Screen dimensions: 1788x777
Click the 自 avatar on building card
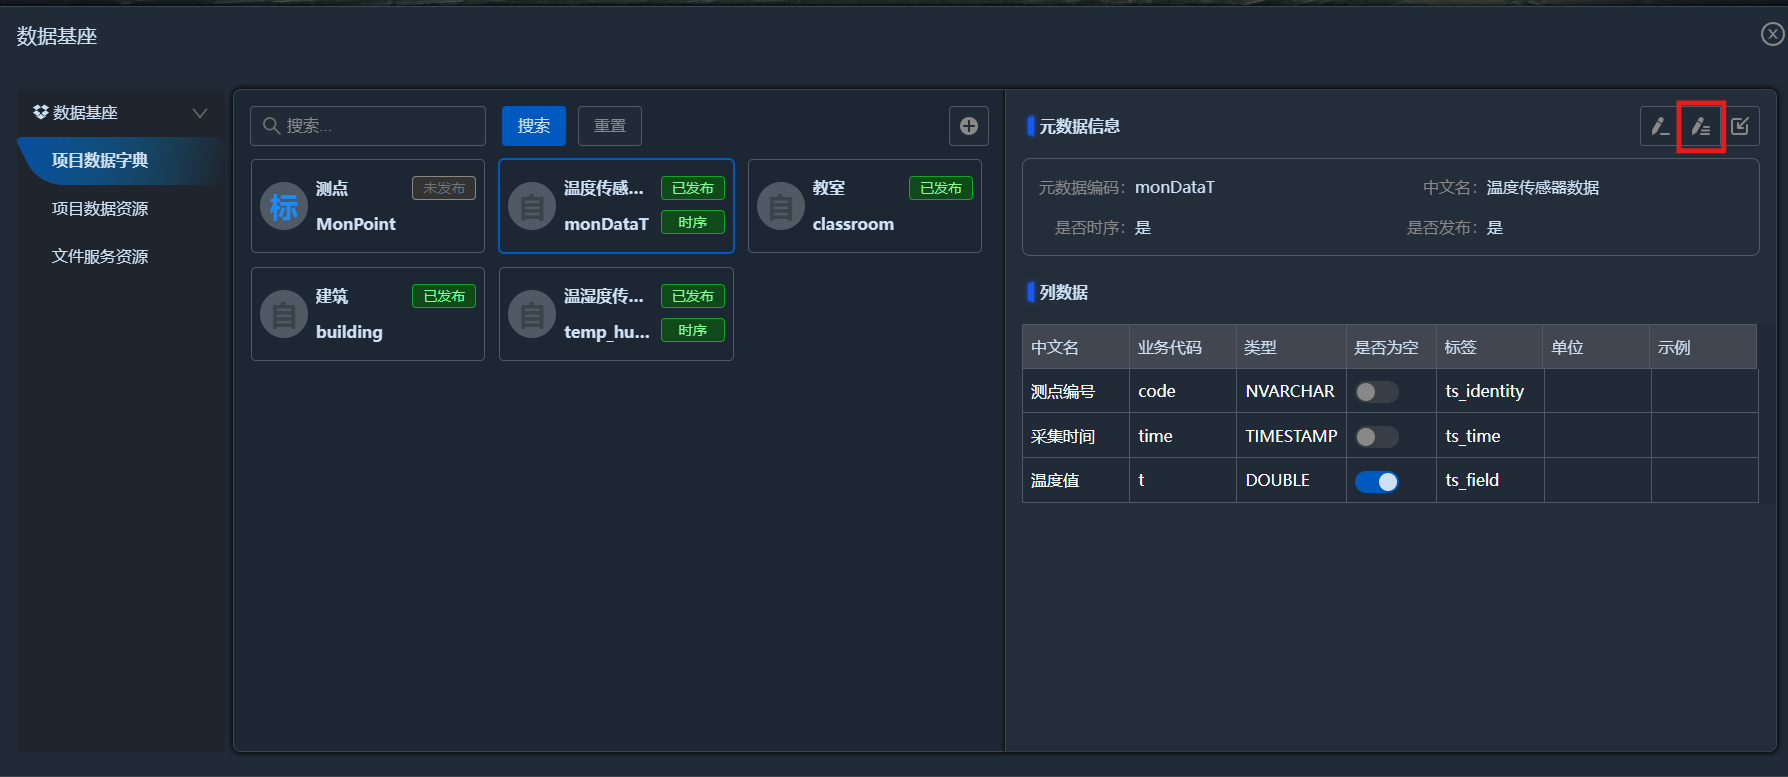[284, 314]
